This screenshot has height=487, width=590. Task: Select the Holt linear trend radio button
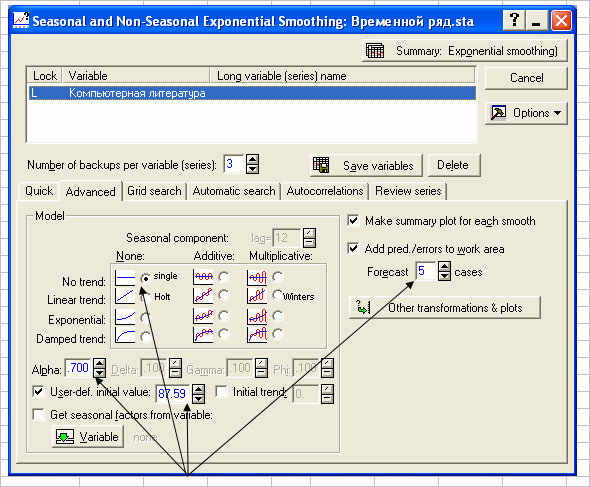(x=145, y=297)
